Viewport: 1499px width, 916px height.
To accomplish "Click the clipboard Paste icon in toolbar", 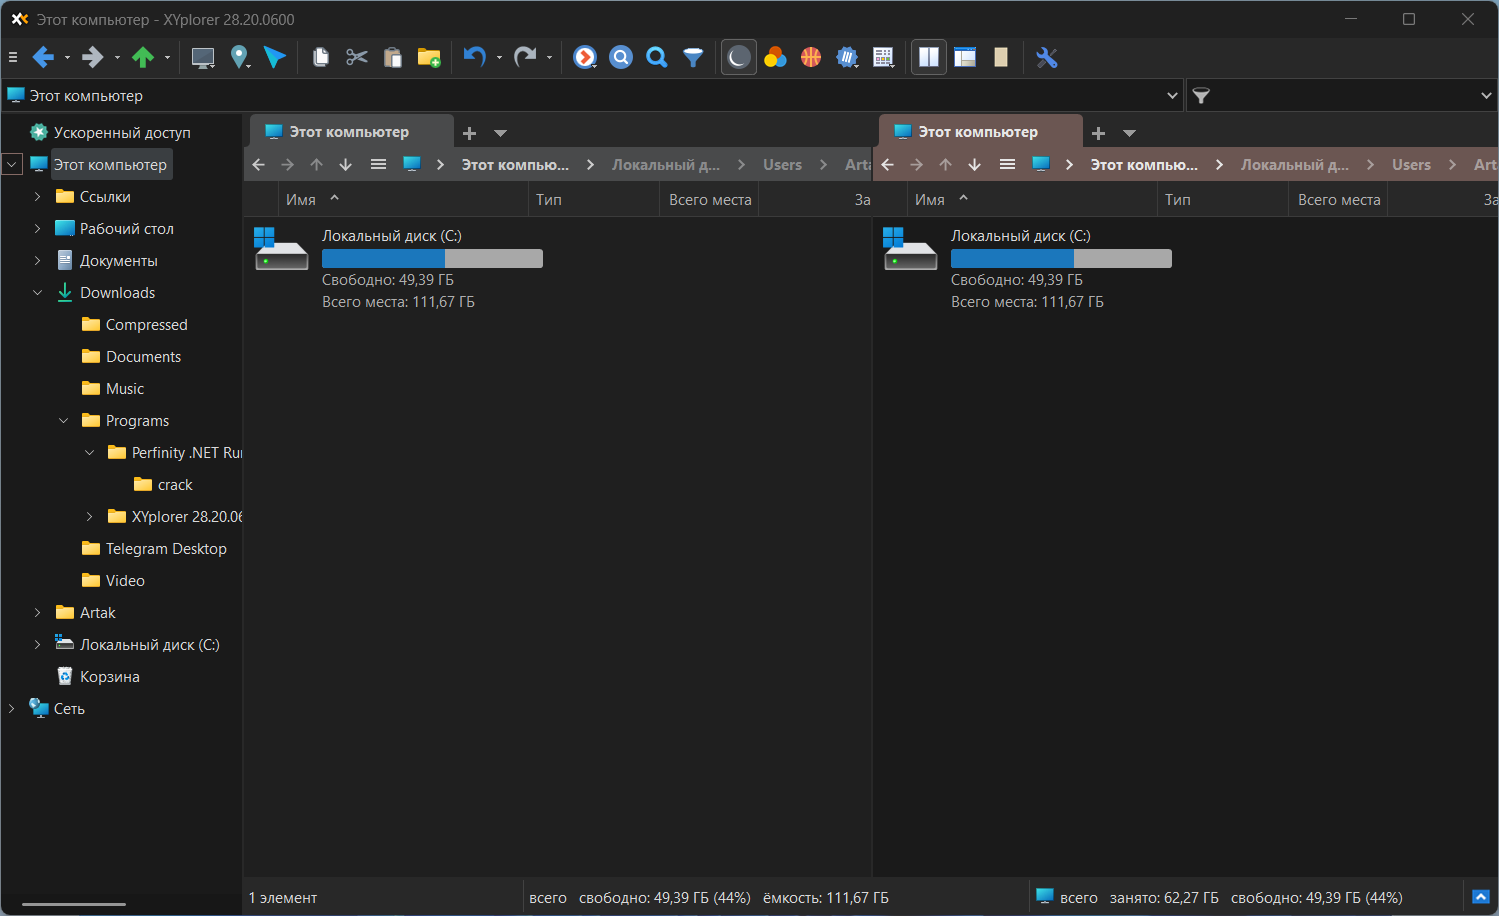I will pyautogui.click(x=393, y=57).
